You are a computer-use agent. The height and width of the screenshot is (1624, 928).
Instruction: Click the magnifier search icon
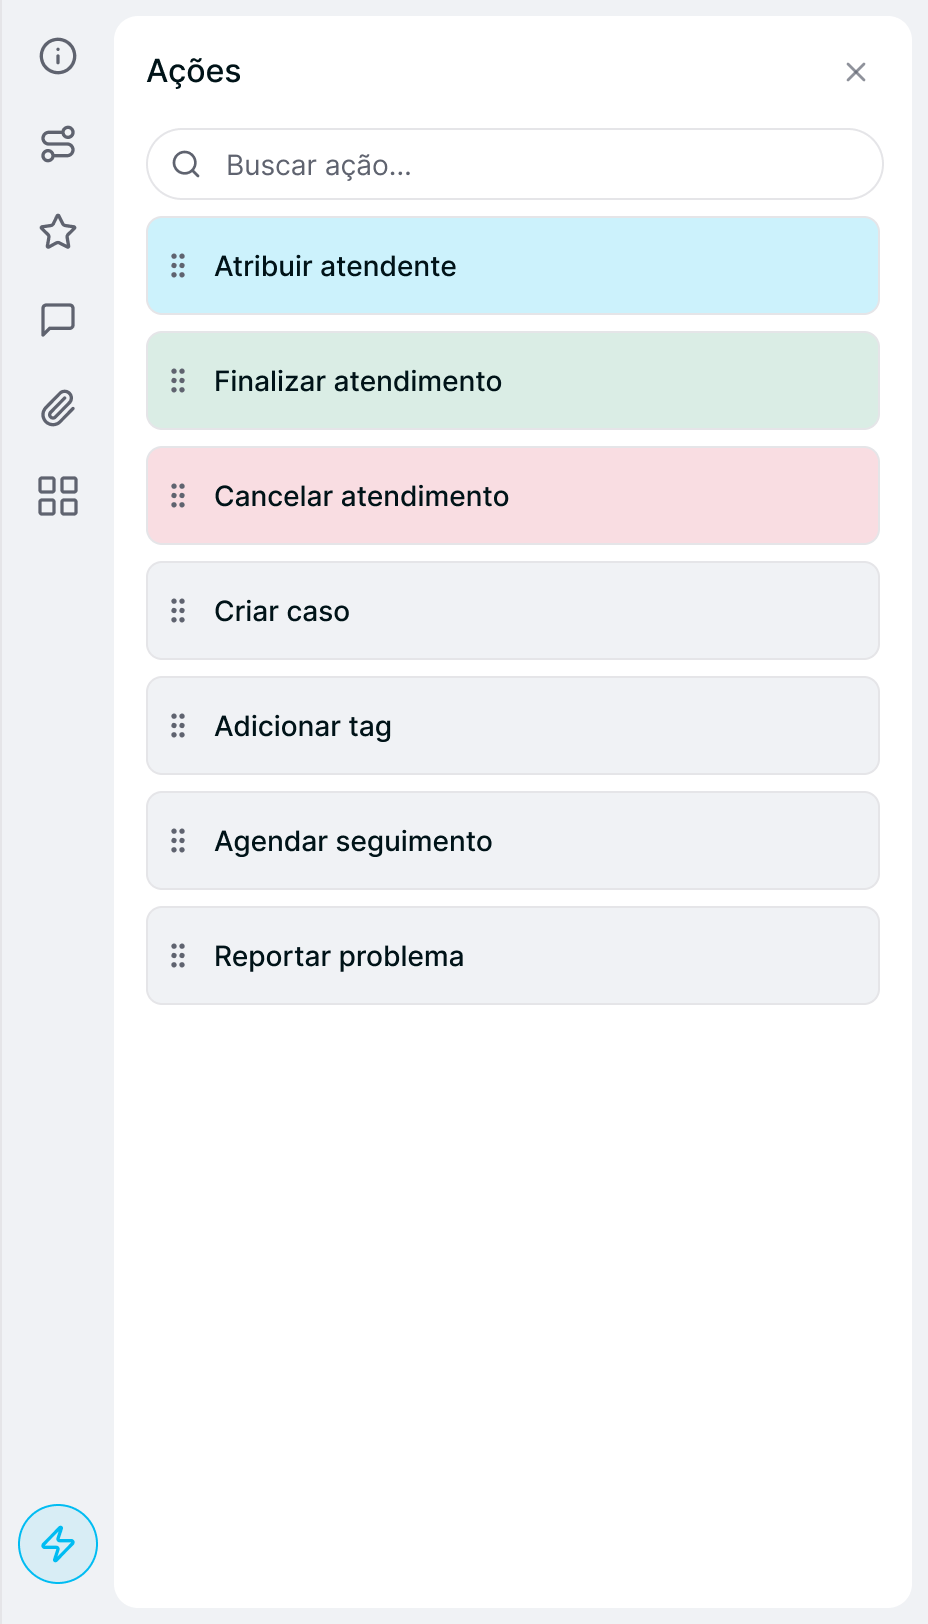[186, 164]
